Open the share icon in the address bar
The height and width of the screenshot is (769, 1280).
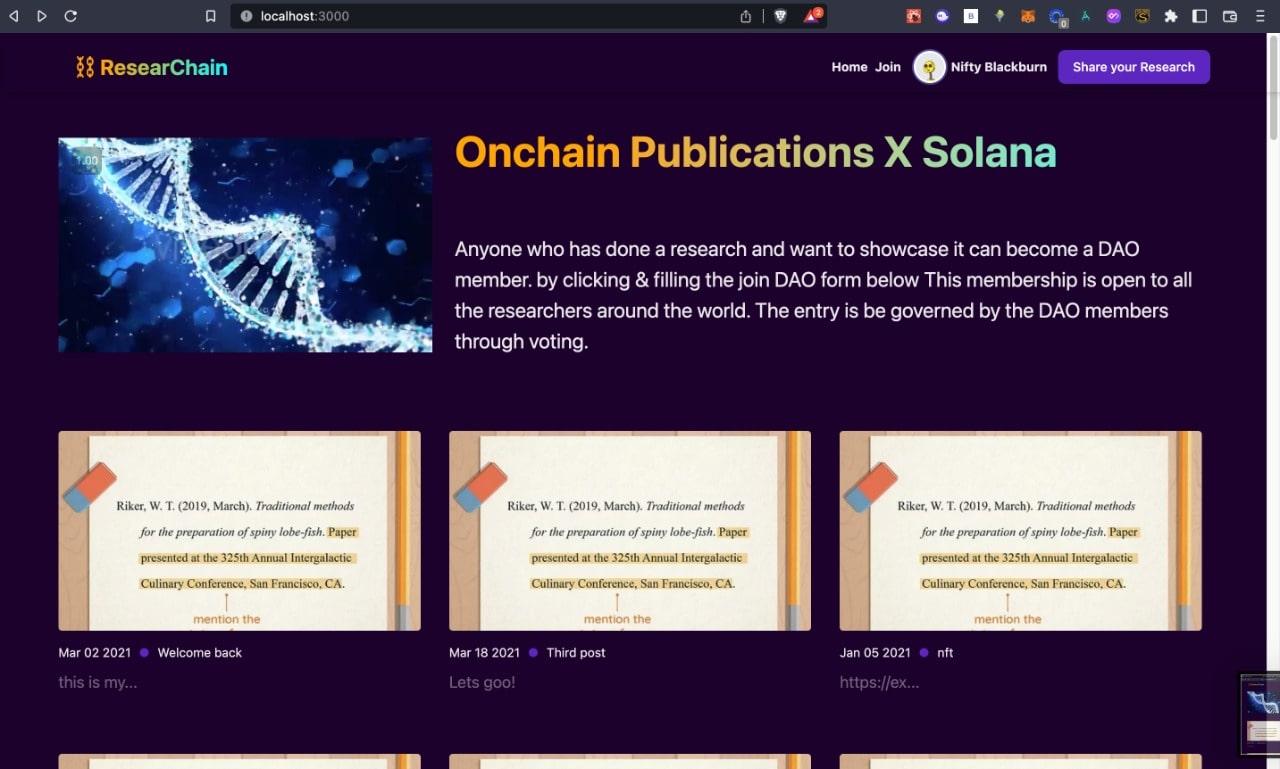point(745,16)
